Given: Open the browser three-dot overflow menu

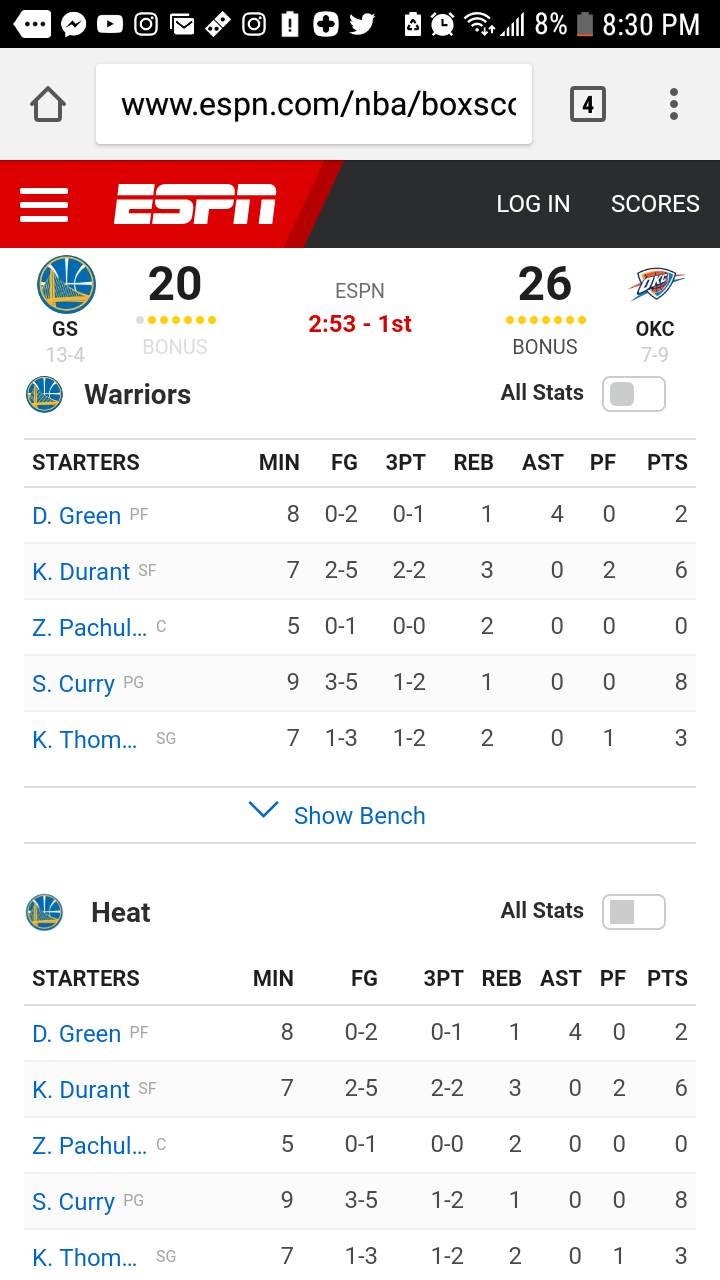Looking at the screenshot, I should pos(674,104).
